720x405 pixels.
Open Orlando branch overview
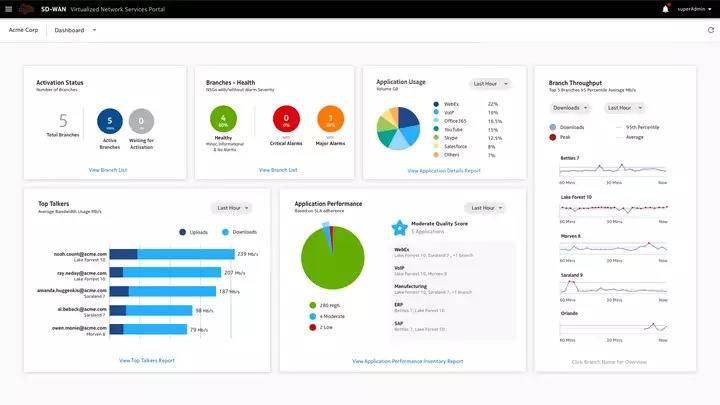(569, 313)
